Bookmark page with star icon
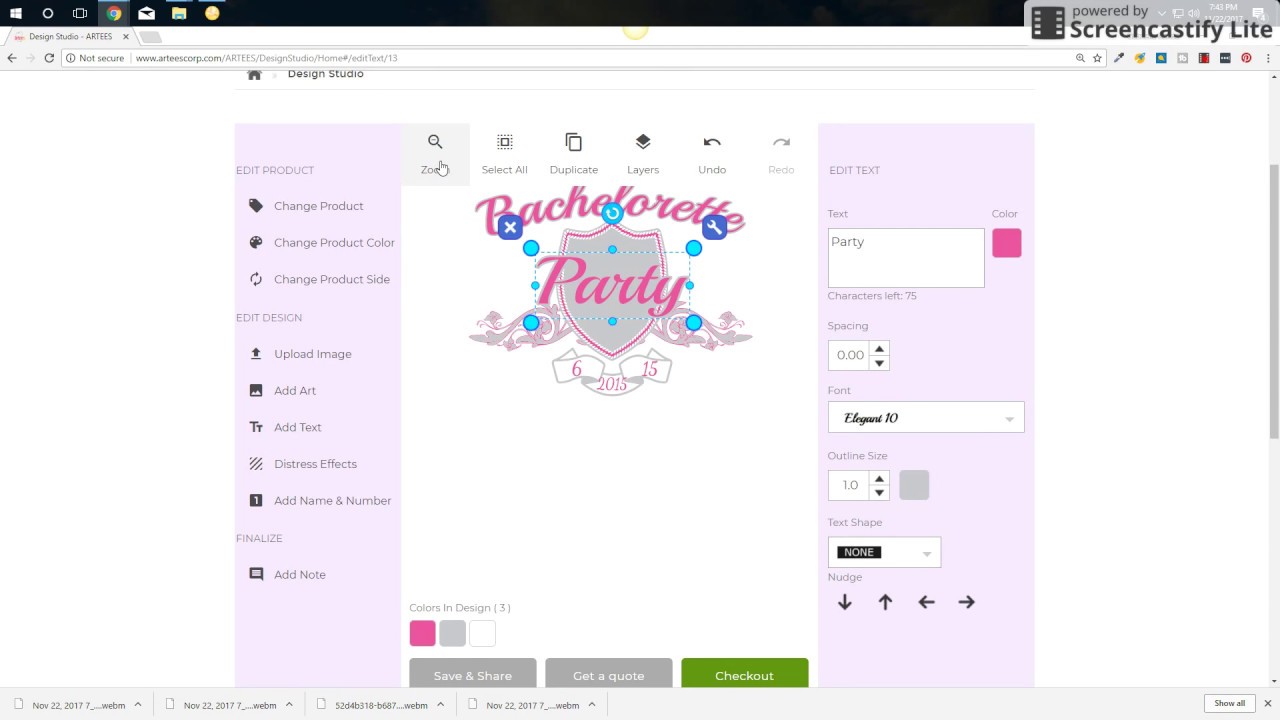 [x=1097, y=58]
